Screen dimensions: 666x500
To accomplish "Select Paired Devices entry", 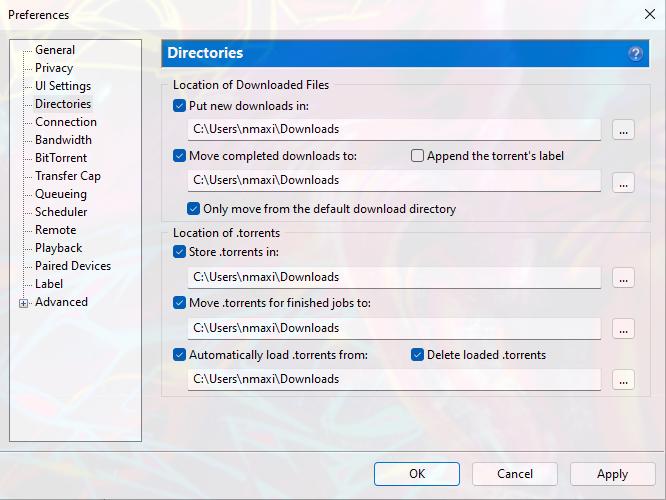I will click(x=73, y=266).
